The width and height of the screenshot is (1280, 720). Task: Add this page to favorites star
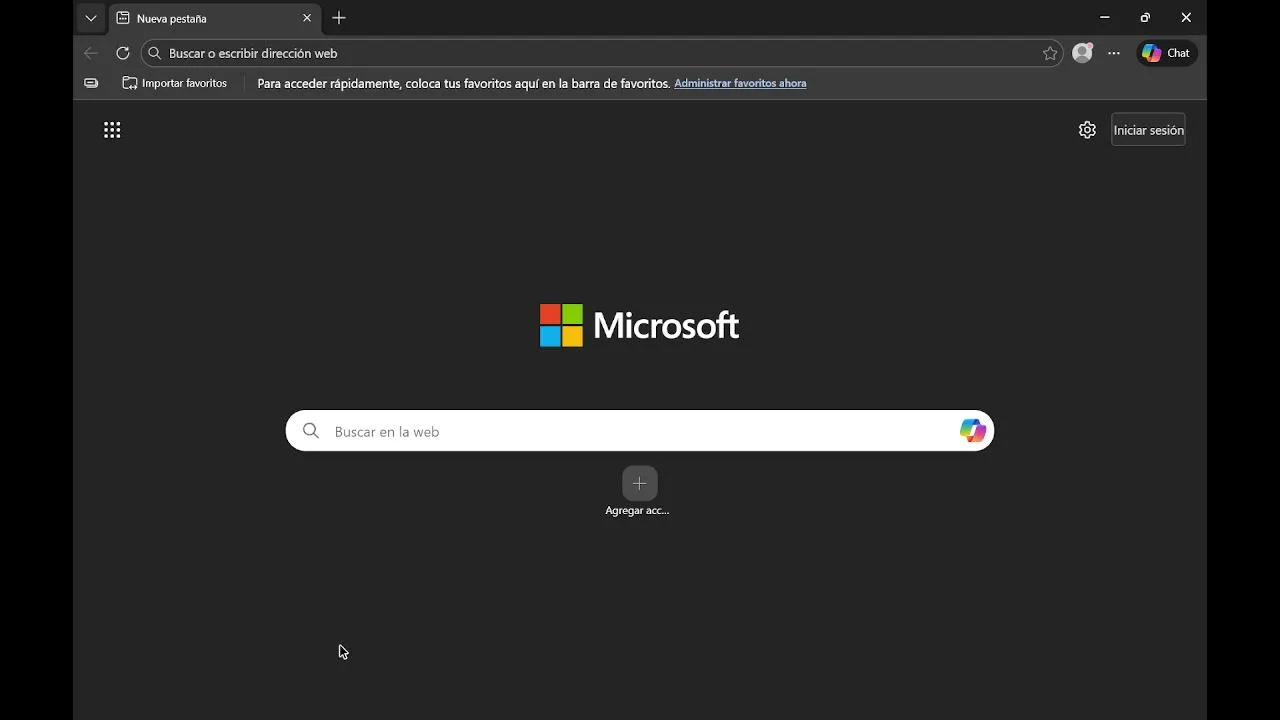[x=1050, y=53]
